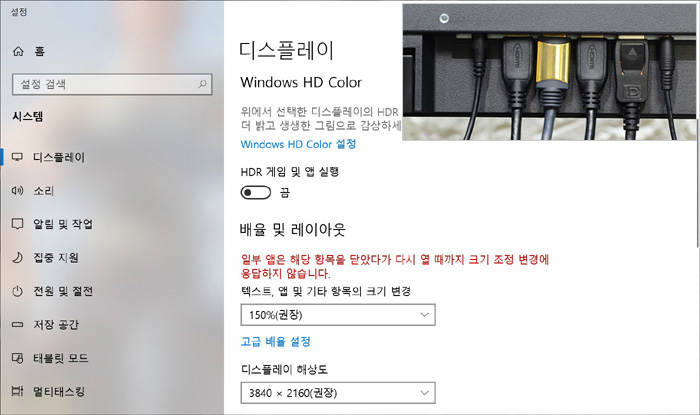
Task: Click the Home (홈) house icon
Action: pyautogui.click(x=18, y=51)
